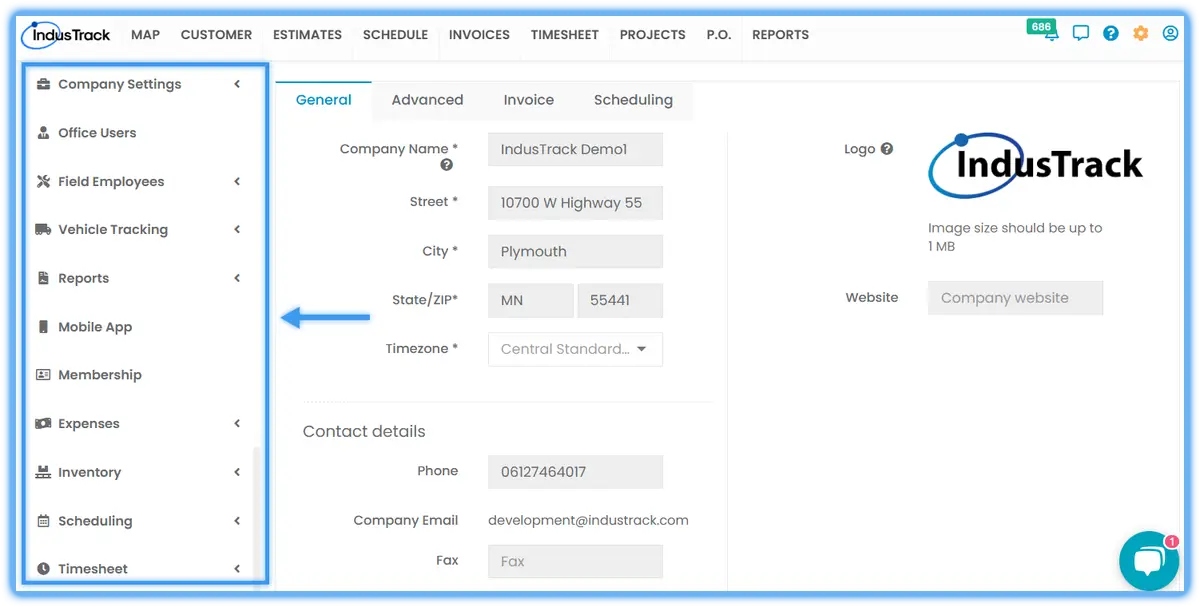Viewport: 1200px width, 607px height.
Task: Open the user profile account icon
Action: point(1171,33)
